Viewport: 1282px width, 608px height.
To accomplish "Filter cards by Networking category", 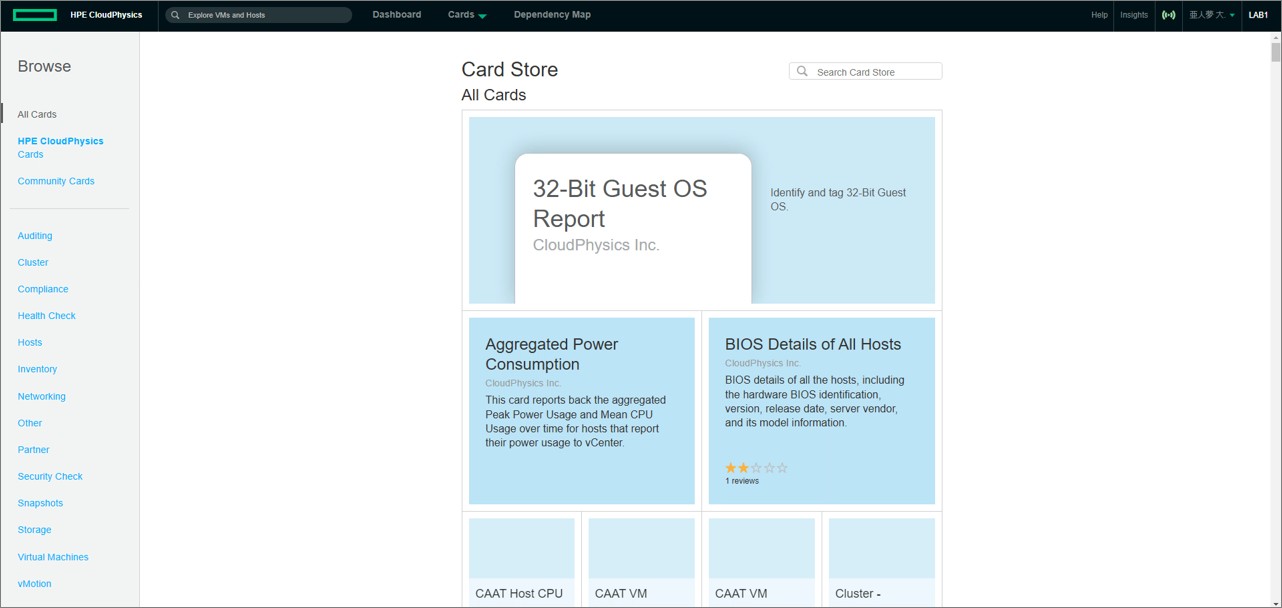I will click(x=41, y=396).
